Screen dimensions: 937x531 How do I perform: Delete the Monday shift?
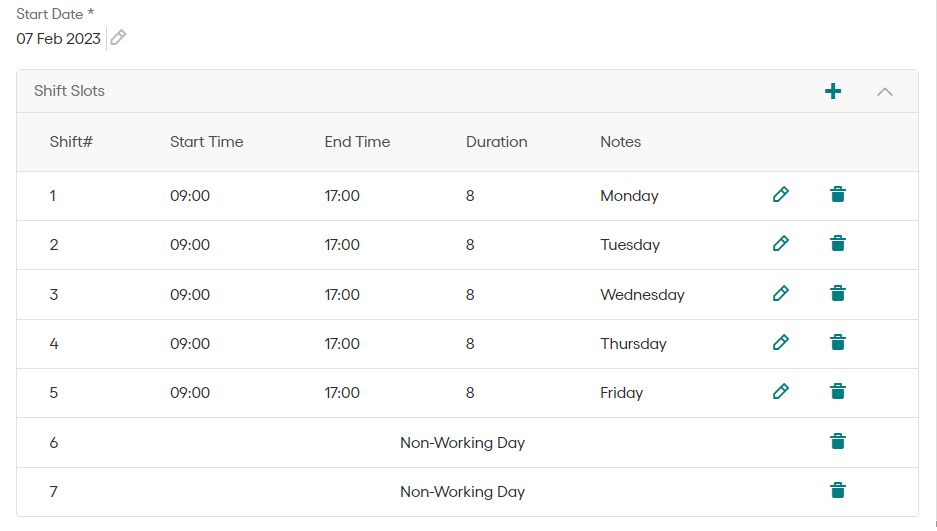[838, 195]
